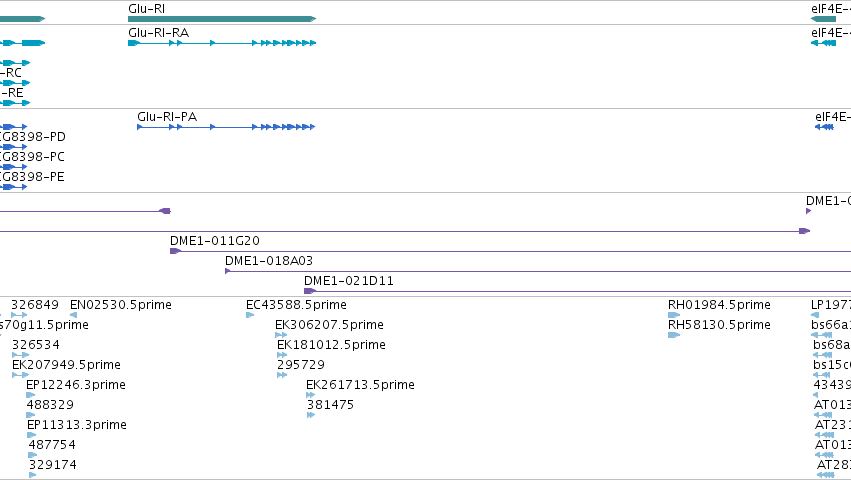Select the purple arrow glyph under DME1-011G20

[x=175, y=251]
